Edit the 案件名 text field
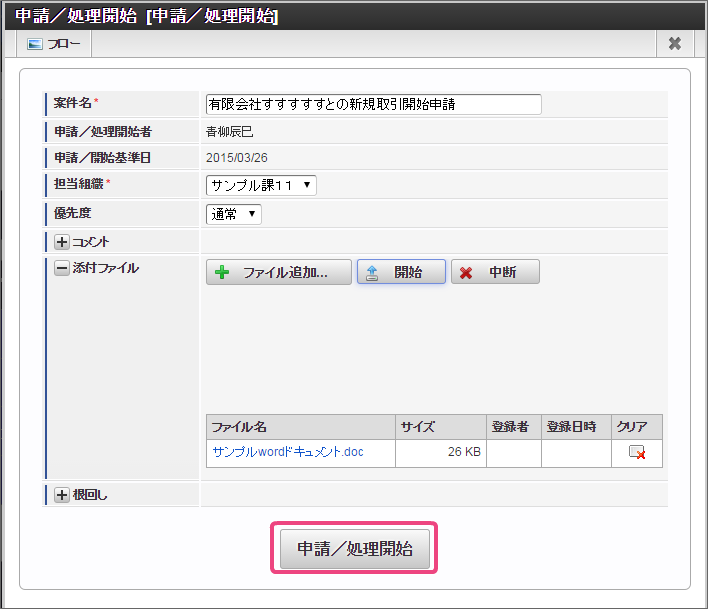The height and width of the screenshot is (609, 708). [373, 104]
